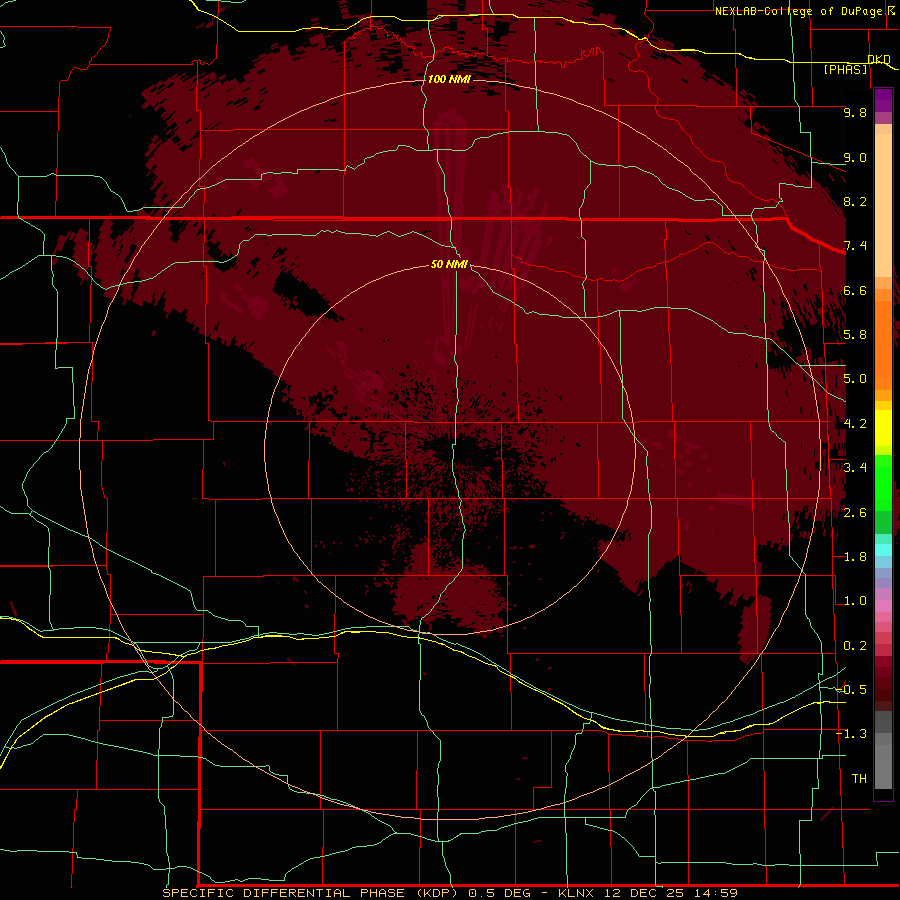Click the [PHAS] unit label

click(845, 70)
